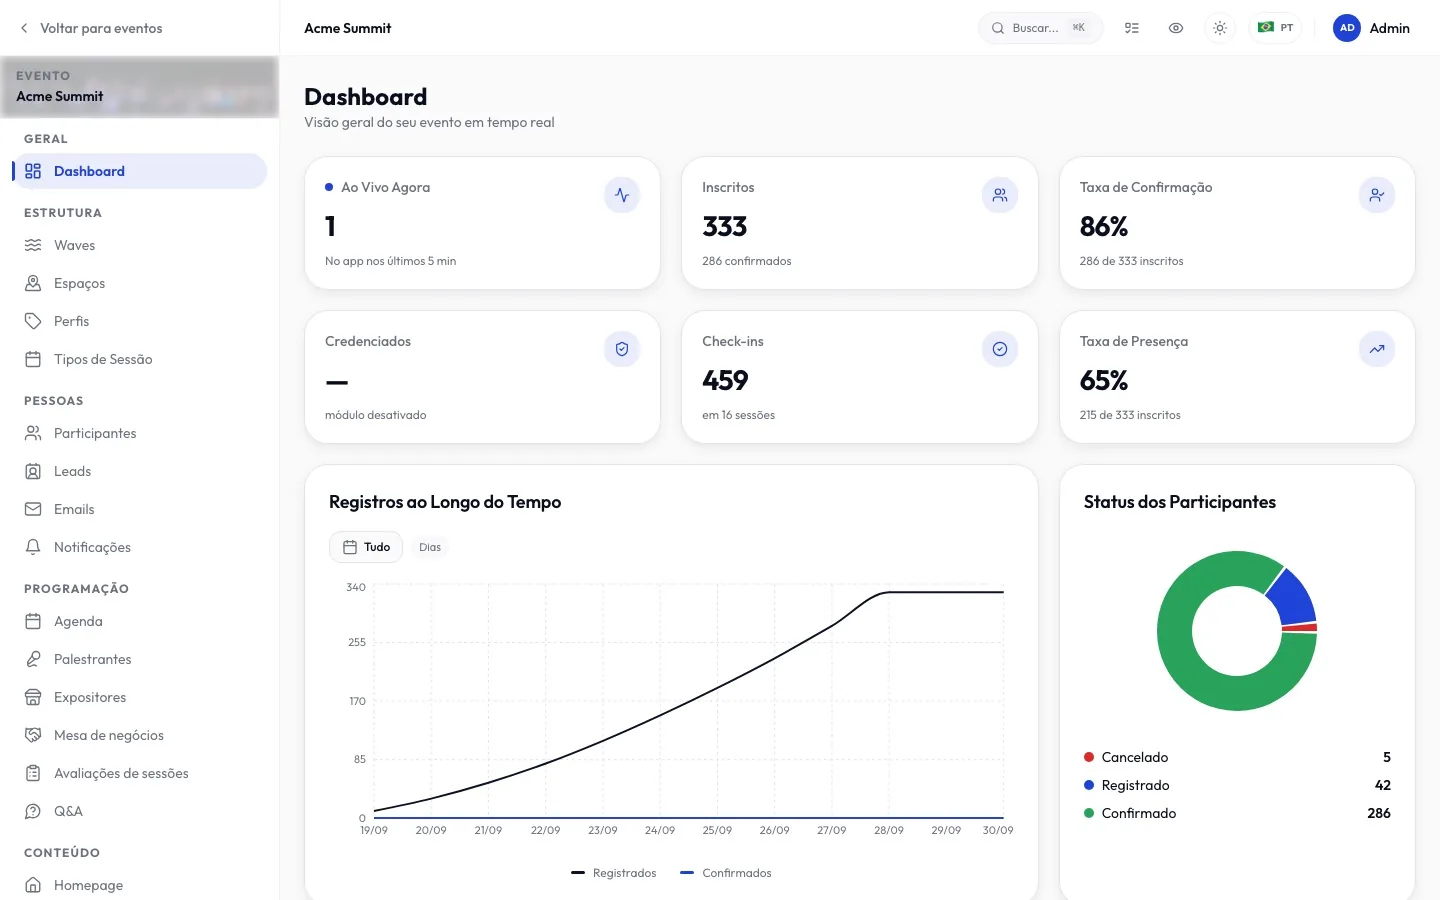Open the checklist icon in the top bar

[x=1132, y=28]
